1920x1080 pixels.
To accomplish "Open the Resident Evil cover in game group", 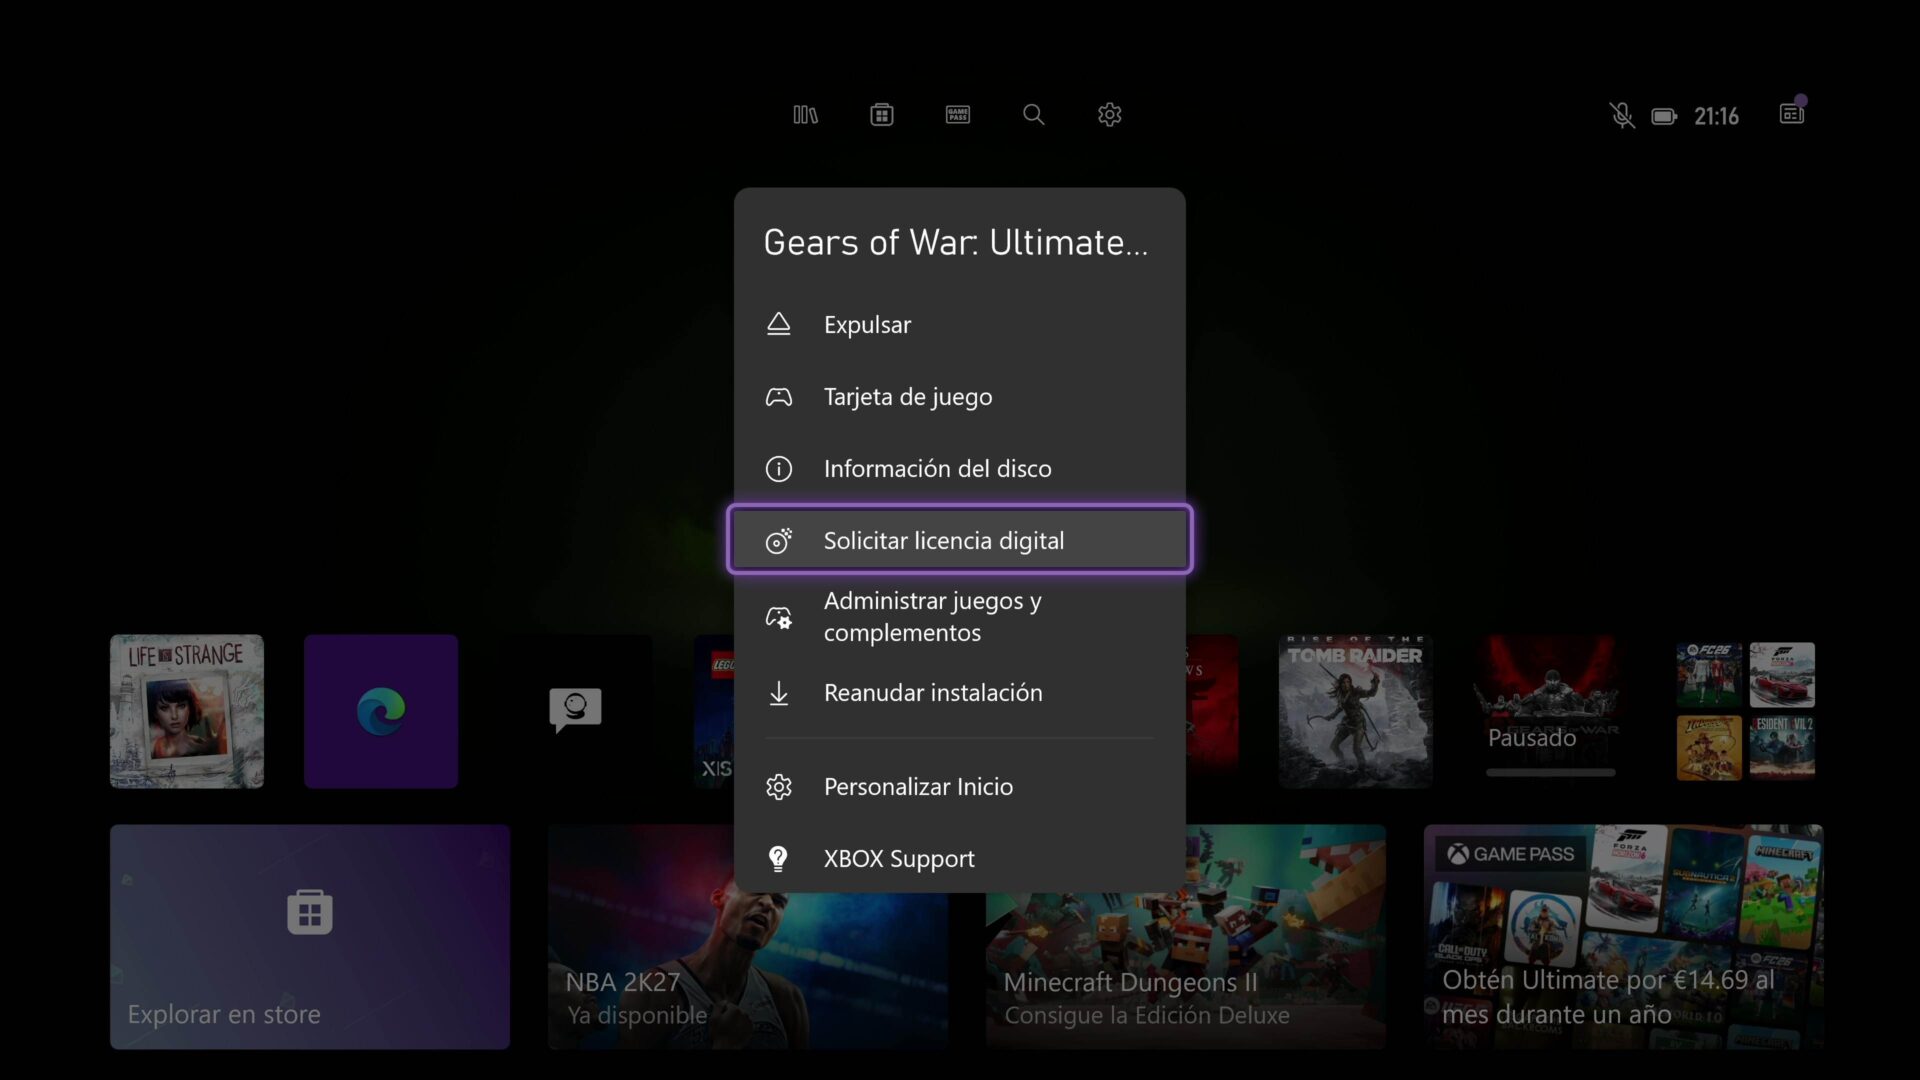I will (x=1782, y=748).
